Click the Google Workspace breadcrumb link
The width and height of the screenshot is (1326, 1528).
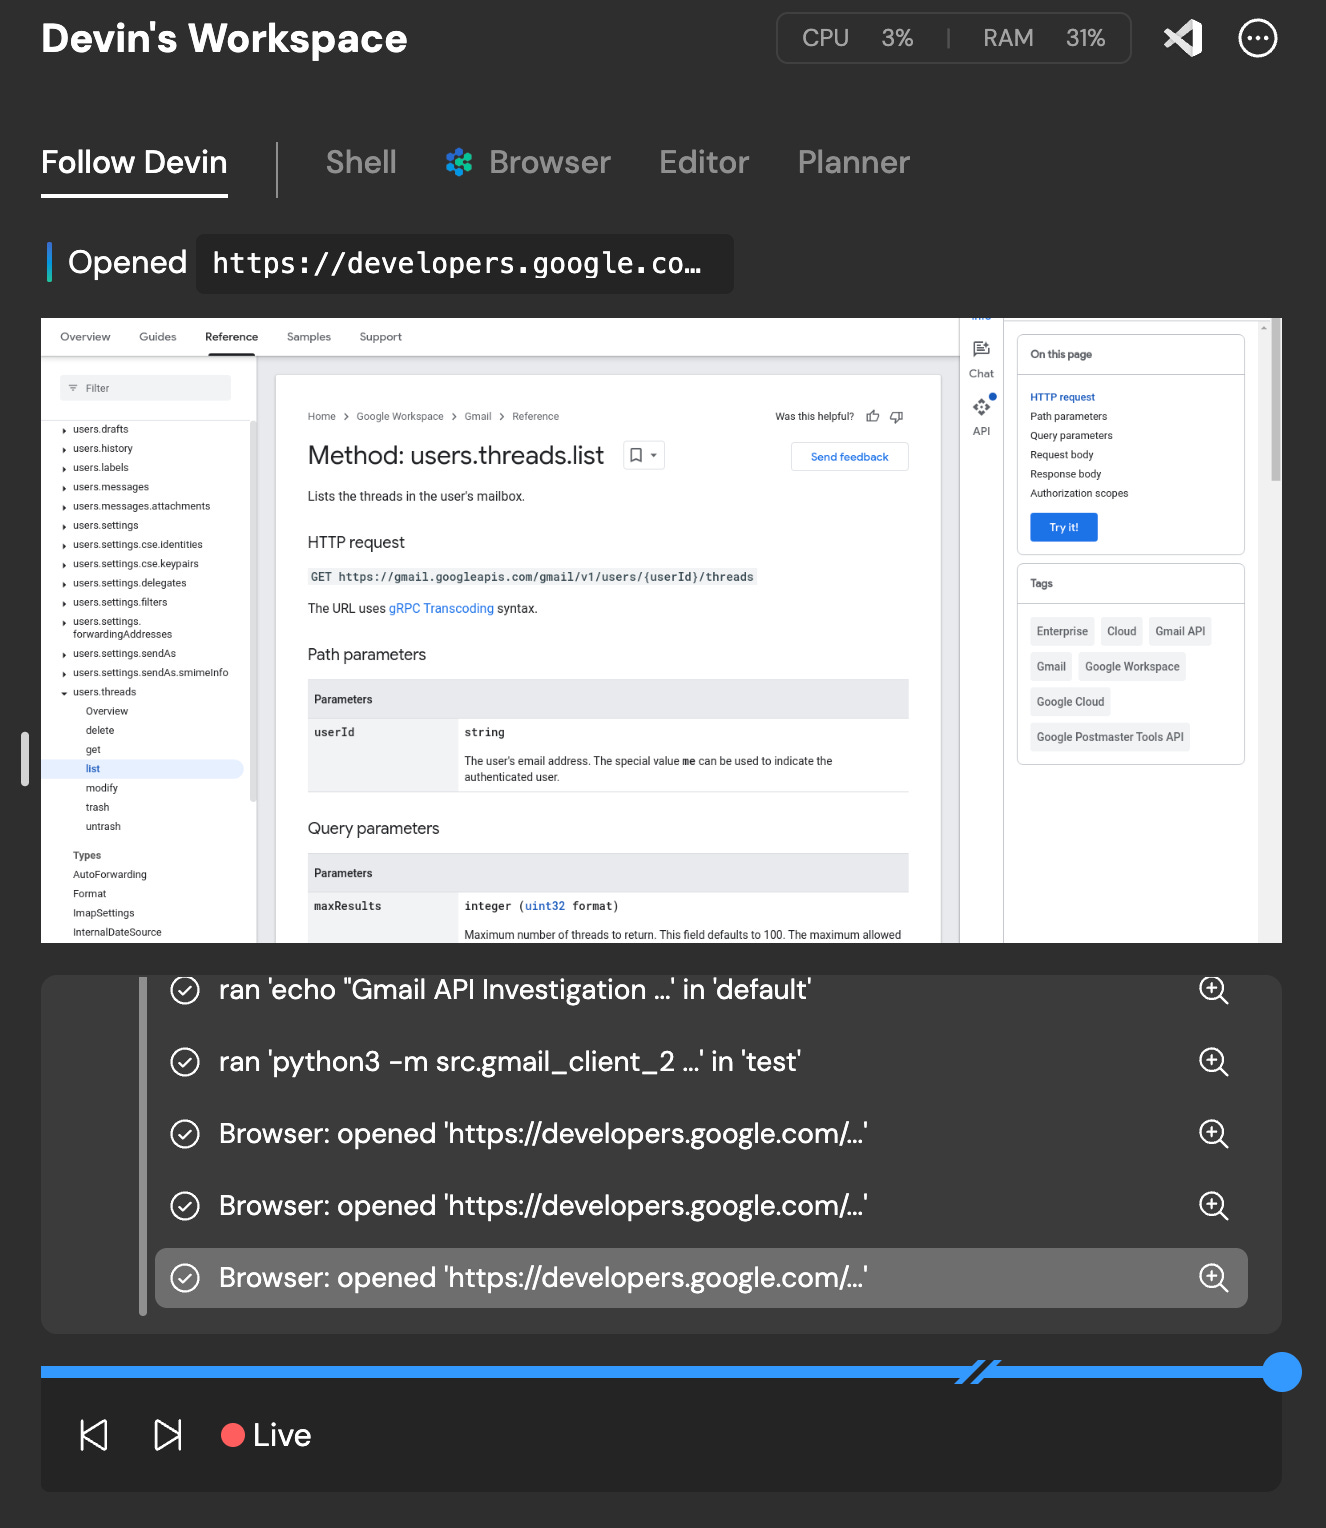pos(400,416)
